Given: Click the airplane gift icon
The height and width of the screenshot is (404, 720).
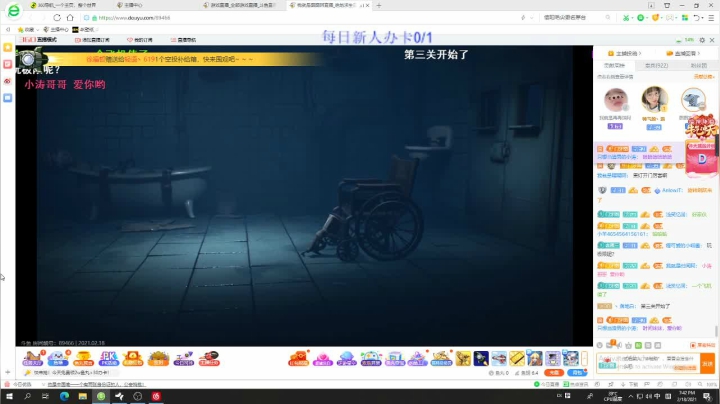Looking at the screenshot, I should pos(499,358).
